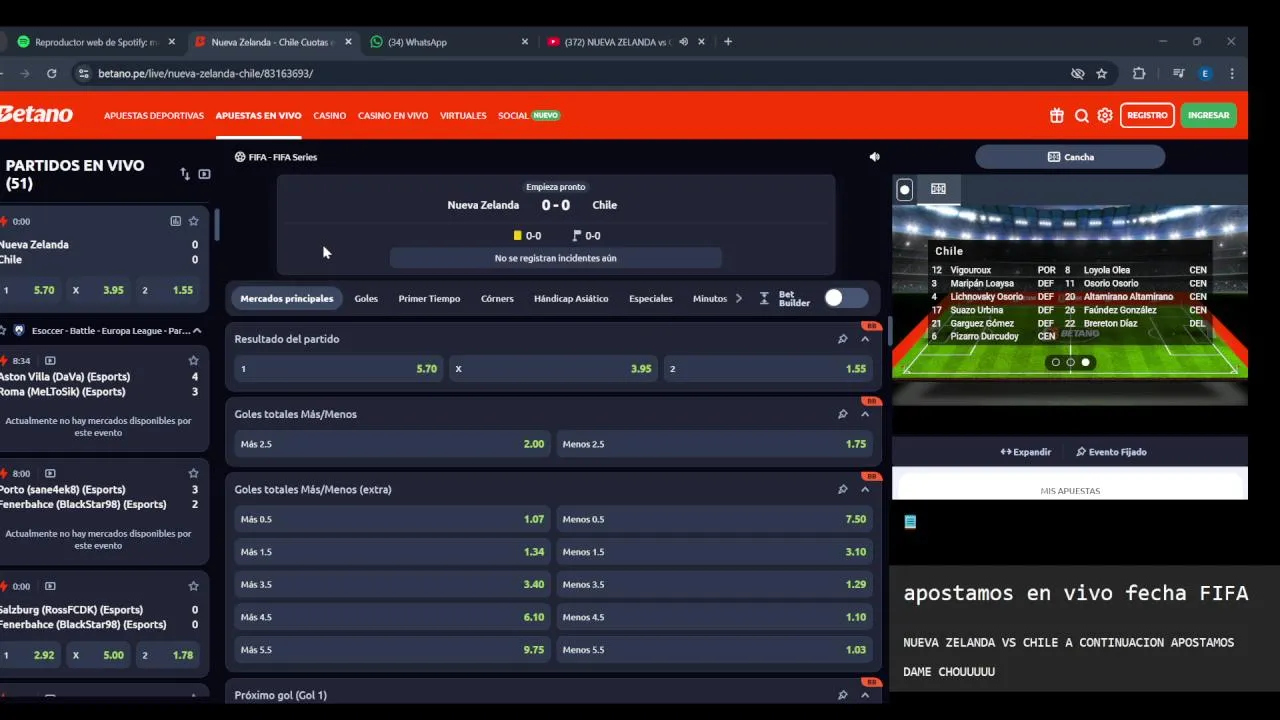Open the Betano settings gear icon
The image size is (1280, 720).
click(x=1105, y=116)
